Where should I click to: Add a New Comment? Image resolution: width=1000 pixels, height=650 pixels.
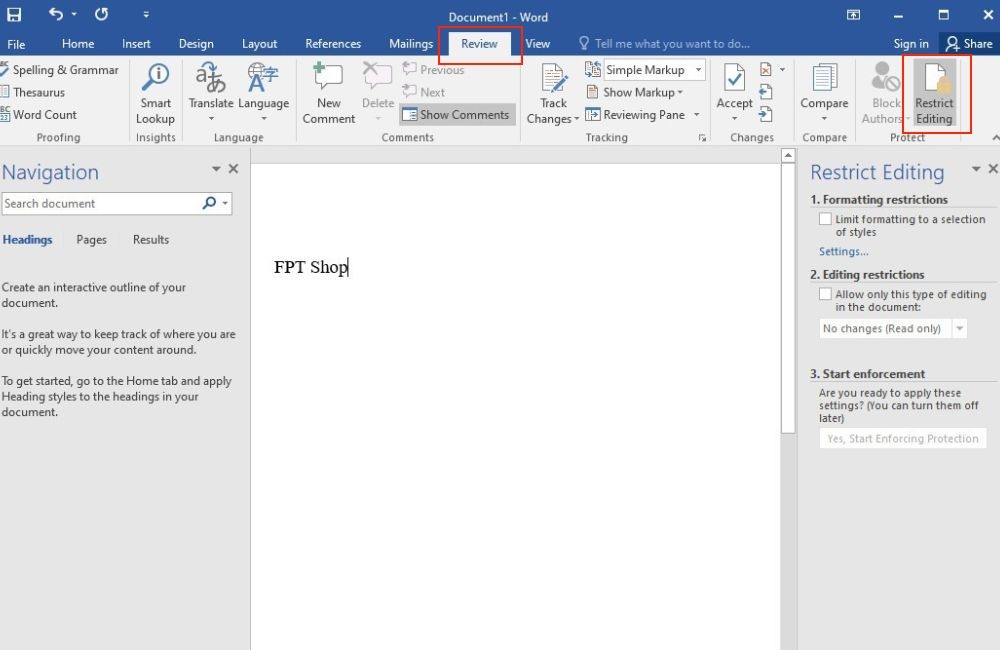click(x=328, y=93)
